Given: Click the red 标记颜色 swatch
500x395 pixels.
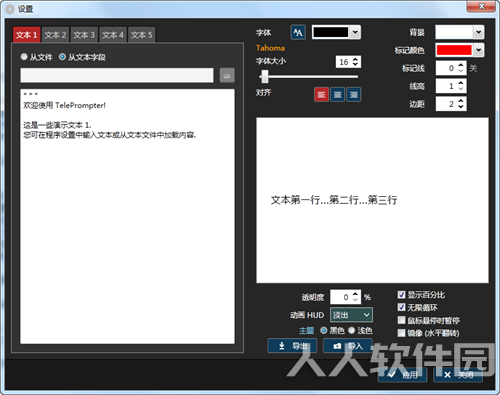Looking at the screenshot, I should (x=454, y=50).
